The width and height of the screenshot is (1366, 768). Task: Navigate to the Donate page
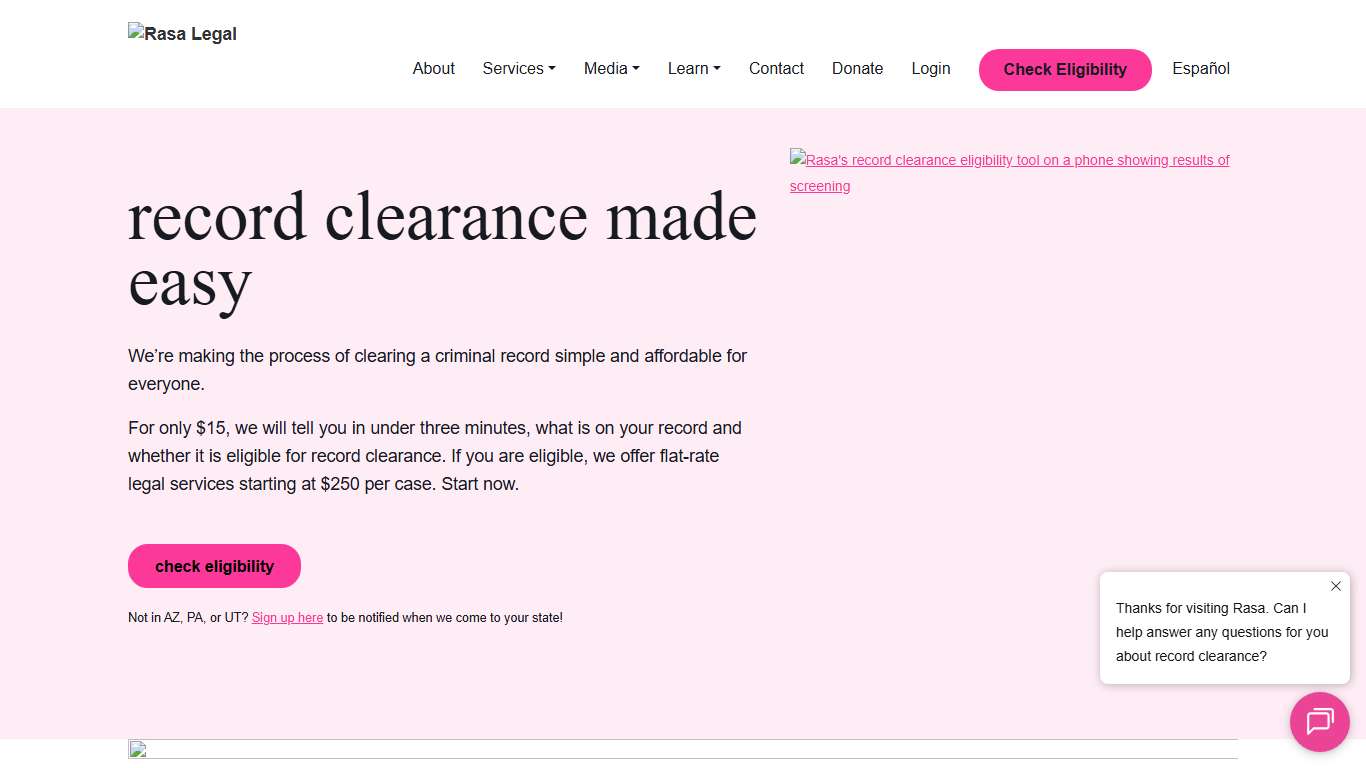point(857,69)
